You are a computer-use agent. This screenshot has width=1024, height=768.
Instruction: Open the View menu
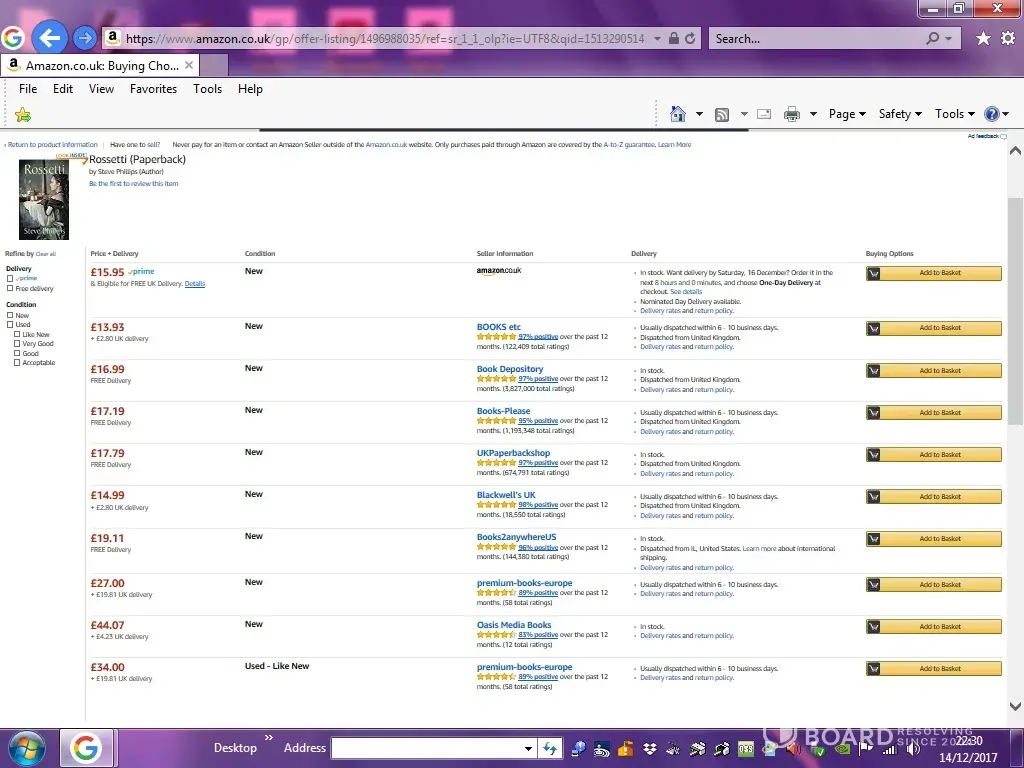click(101, 89)
